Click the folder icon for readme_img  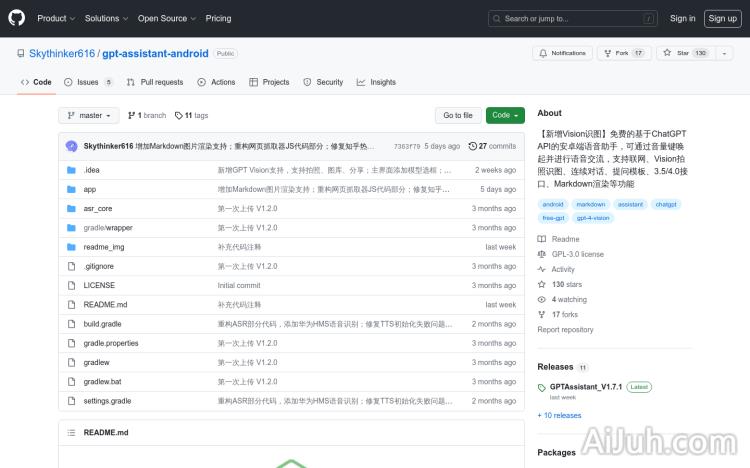[71, 247]
